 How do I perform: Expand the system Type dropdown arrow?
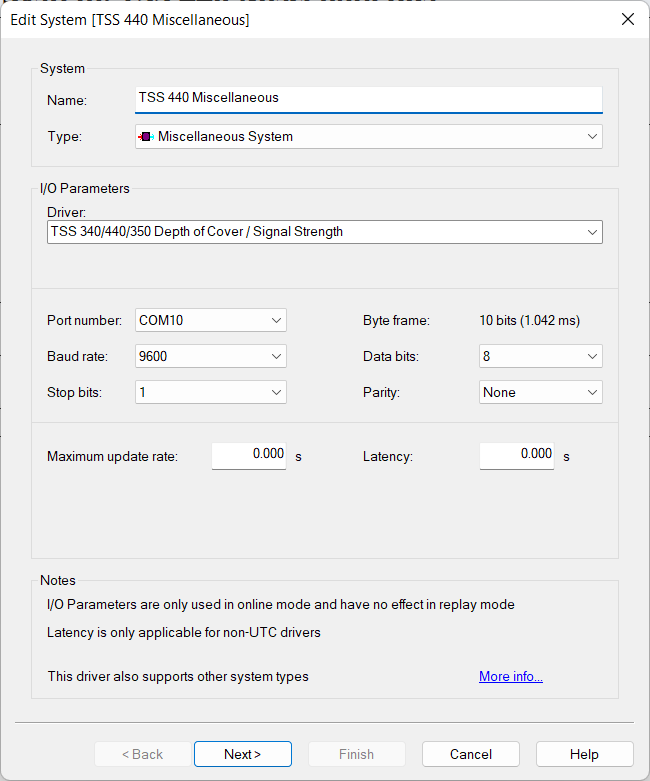point(591,137)
